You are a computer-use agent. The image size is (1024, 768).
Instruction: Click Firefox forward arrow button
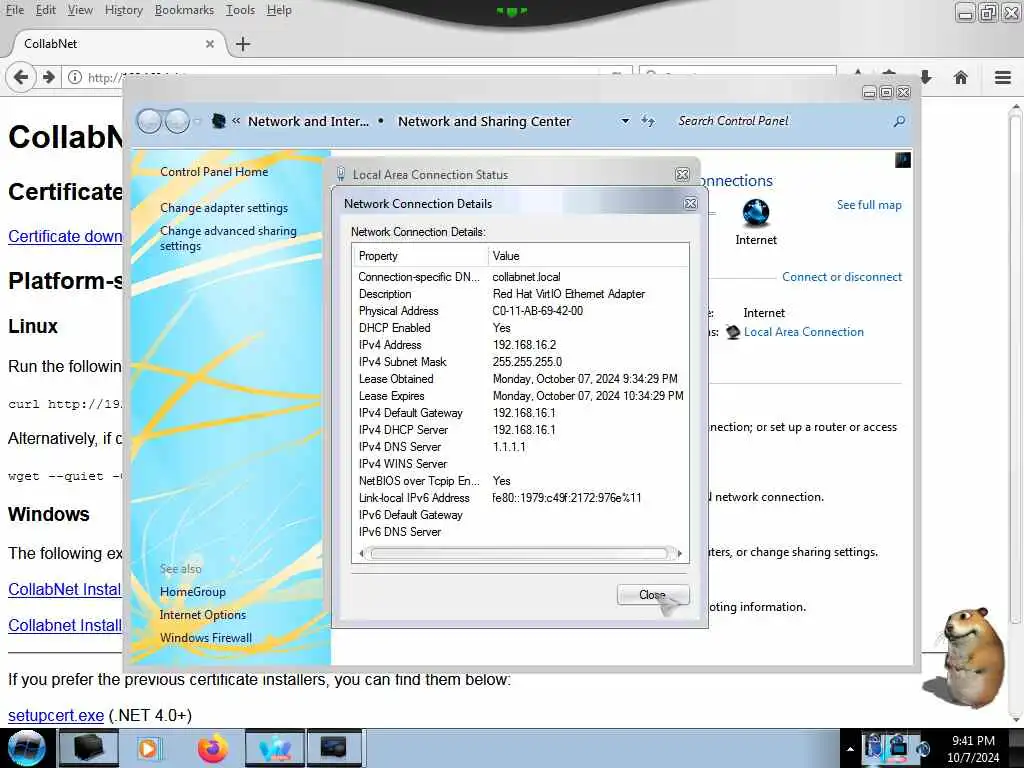pyautogui.click(x=48, y=77)
